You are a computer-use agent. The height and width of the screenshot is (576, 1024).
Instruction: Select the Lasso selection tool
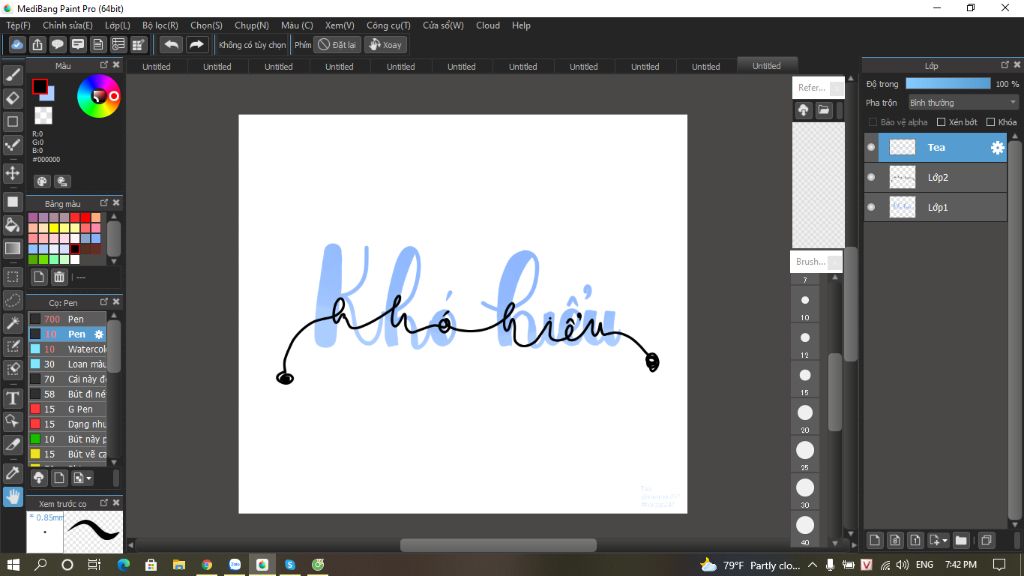click(x=12, y=300)
